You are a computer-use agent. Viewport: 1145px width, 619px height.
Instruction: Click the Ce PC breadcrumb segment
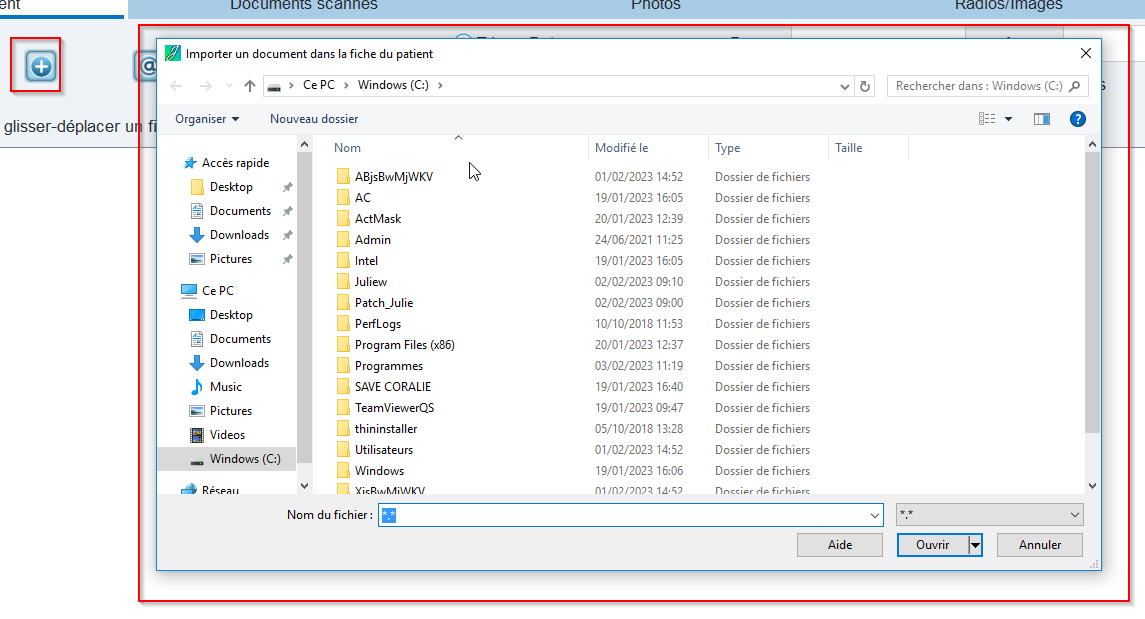click(x=319, y=85)
